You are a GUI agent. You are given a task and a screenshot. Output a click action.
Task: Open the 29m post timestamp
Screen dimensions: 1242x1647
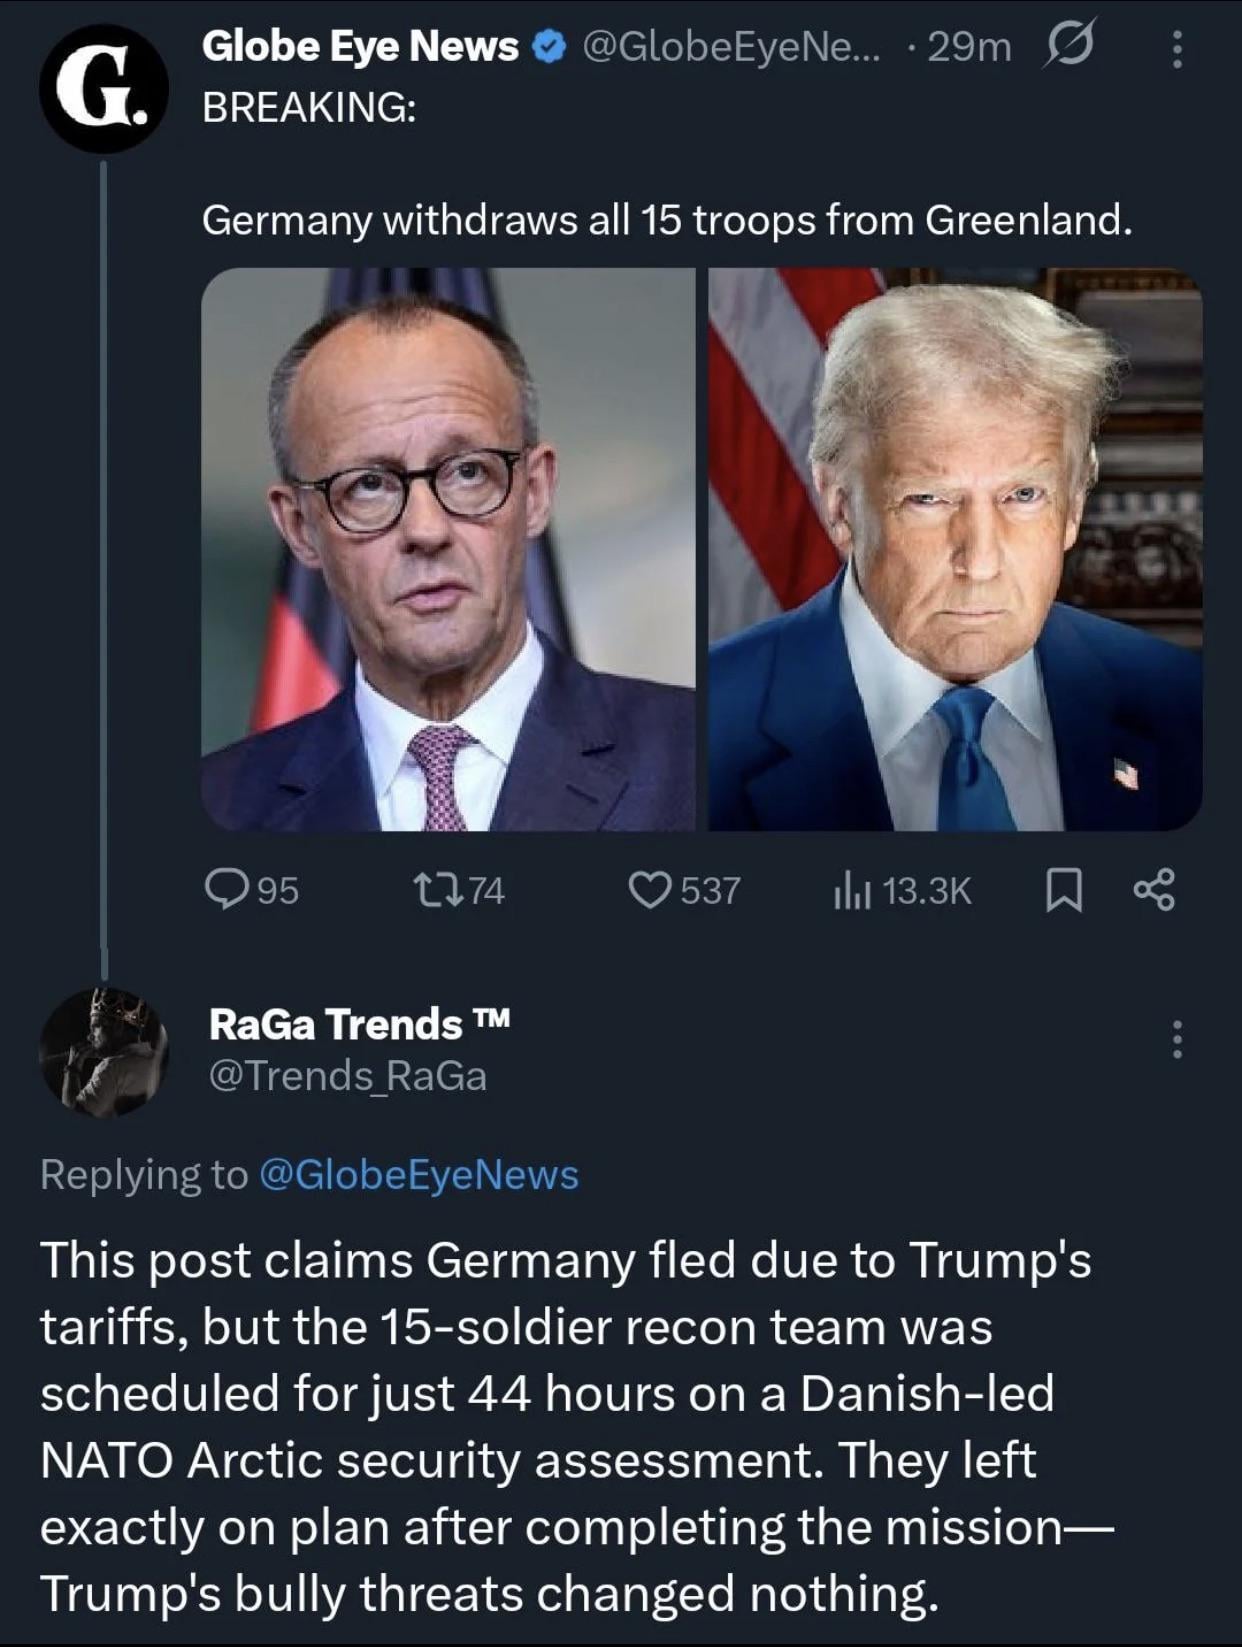point(969,47)
